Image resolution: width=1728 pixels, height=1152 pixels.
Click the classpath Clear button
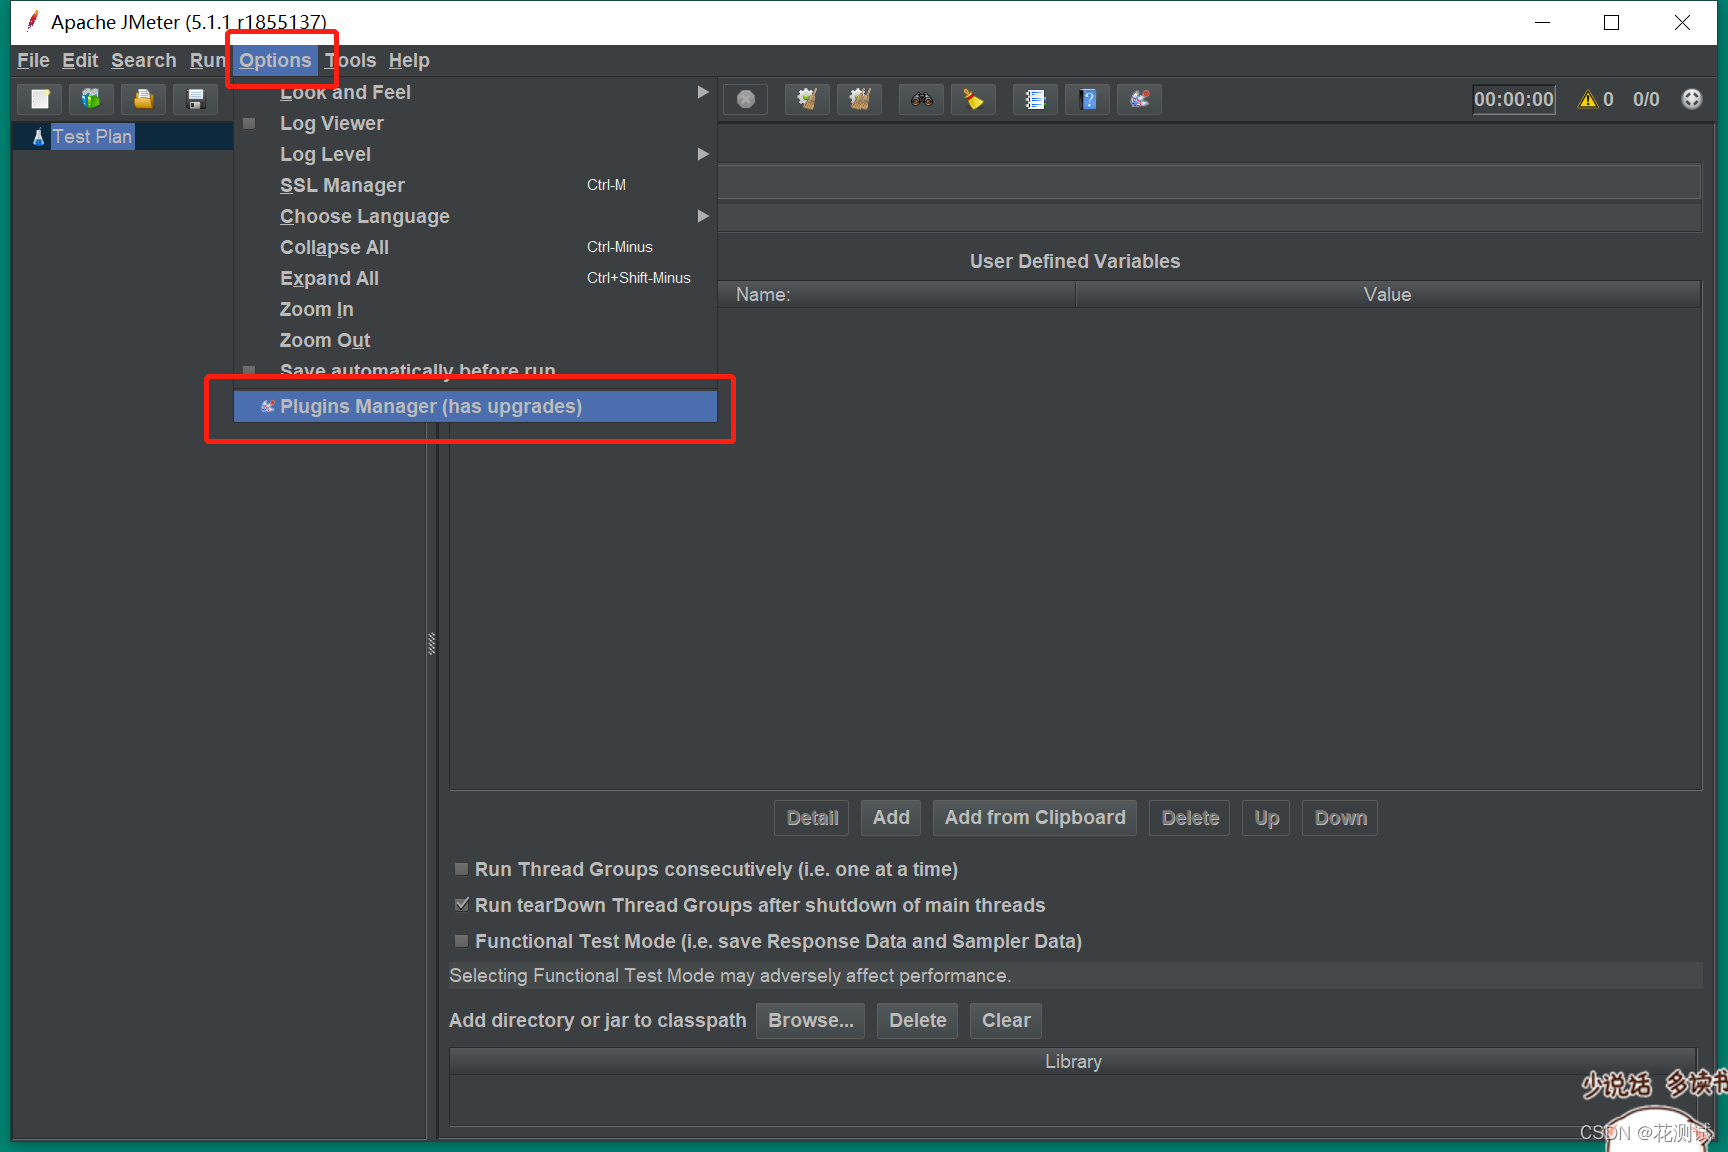pos(1006,1021)
